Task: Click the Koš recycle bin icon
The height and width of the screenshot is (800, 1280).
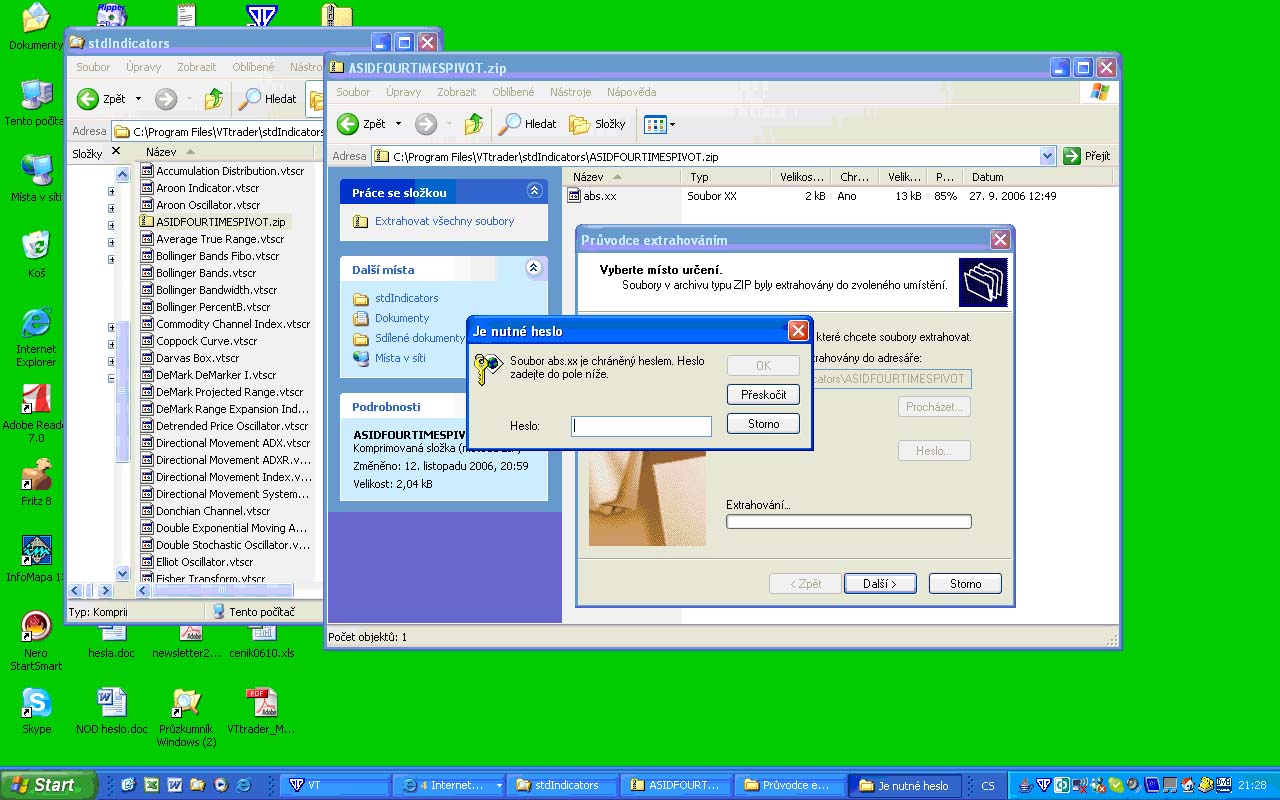Action: 36,246
